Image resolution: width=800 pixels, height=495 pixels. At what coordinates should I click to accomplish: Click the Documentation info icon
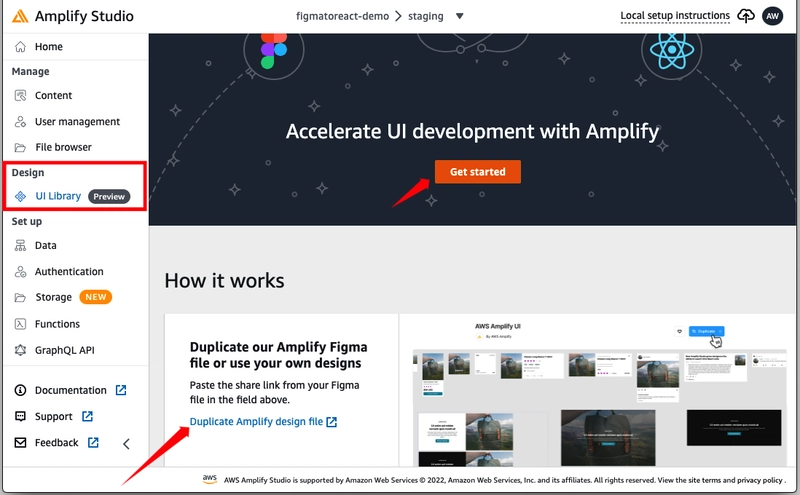coord(20,390)
